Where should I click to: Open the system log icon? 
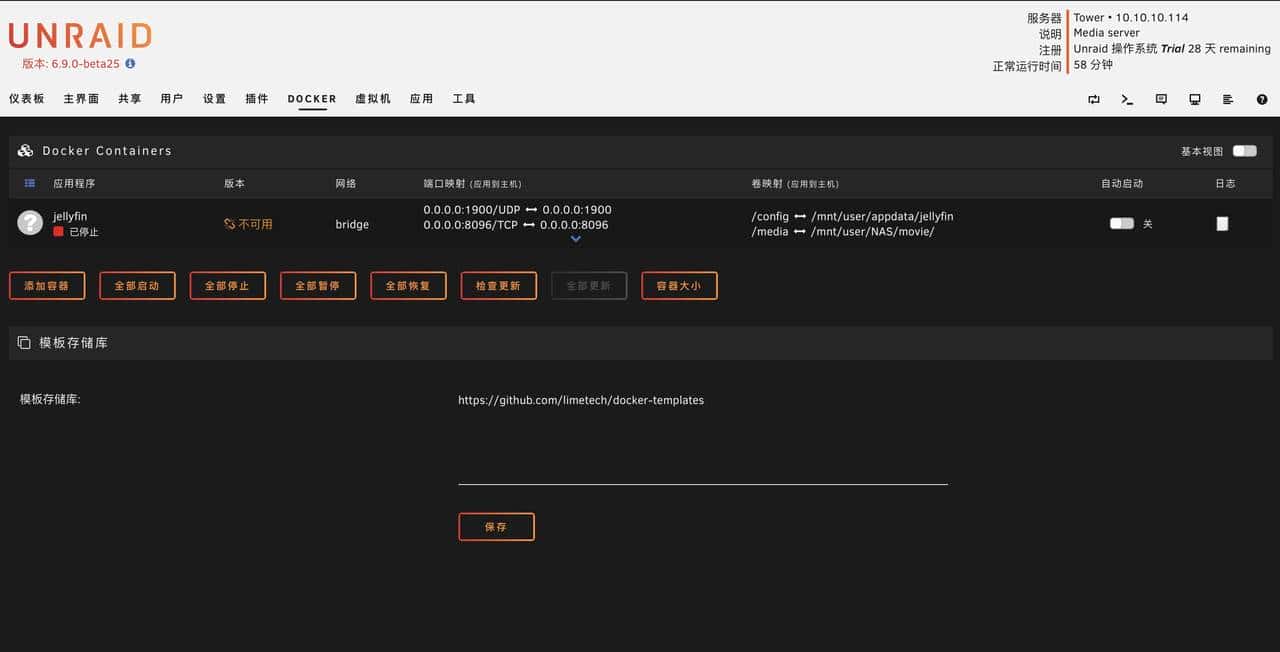pos(1227,99)
